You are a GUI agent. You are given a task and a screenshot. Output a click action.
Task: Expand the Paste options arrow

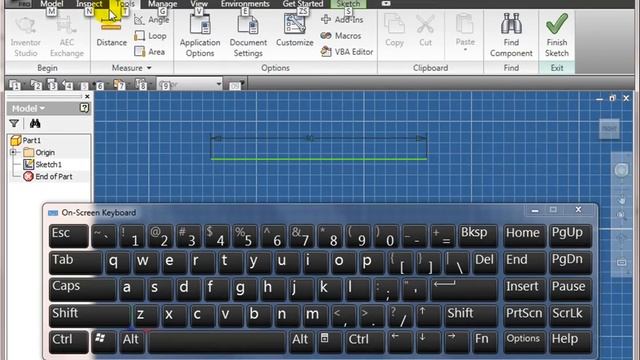pyautogui.click(x=465, y=50)
